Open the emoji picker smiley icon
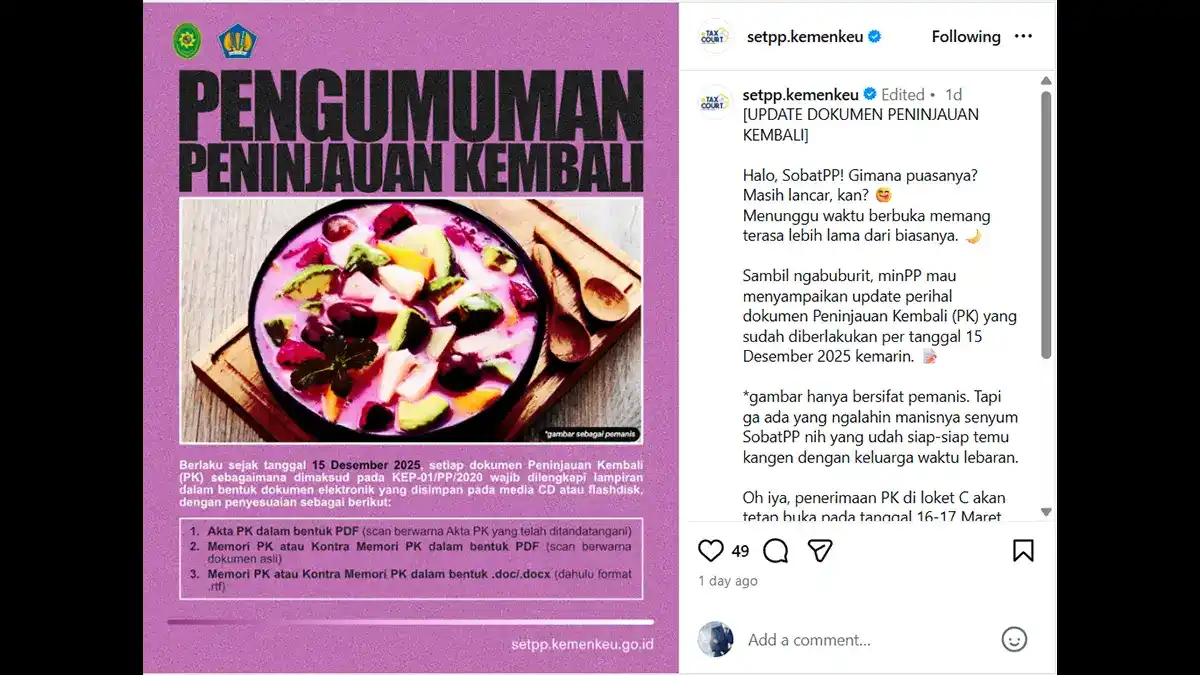The height and width of the screenshot is (675, 1200). tap(1014, 639)
